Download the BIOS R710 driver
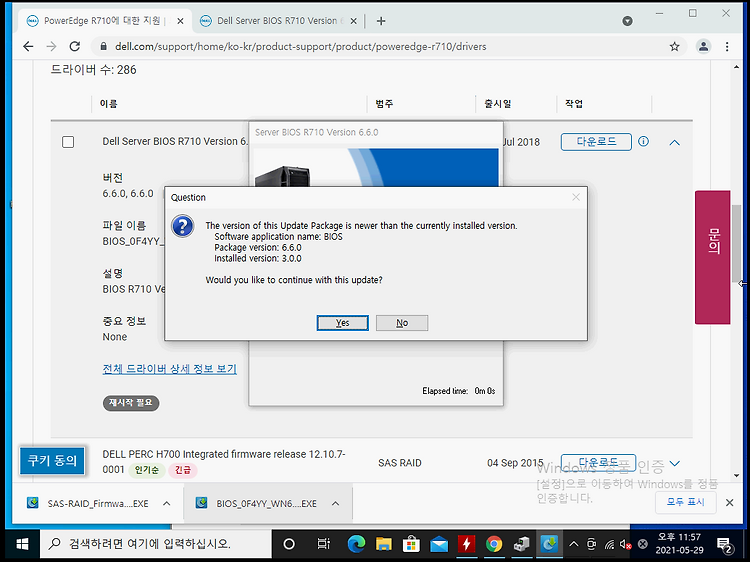This screenshot has height=562, width=750. click(x=596, y=142)
